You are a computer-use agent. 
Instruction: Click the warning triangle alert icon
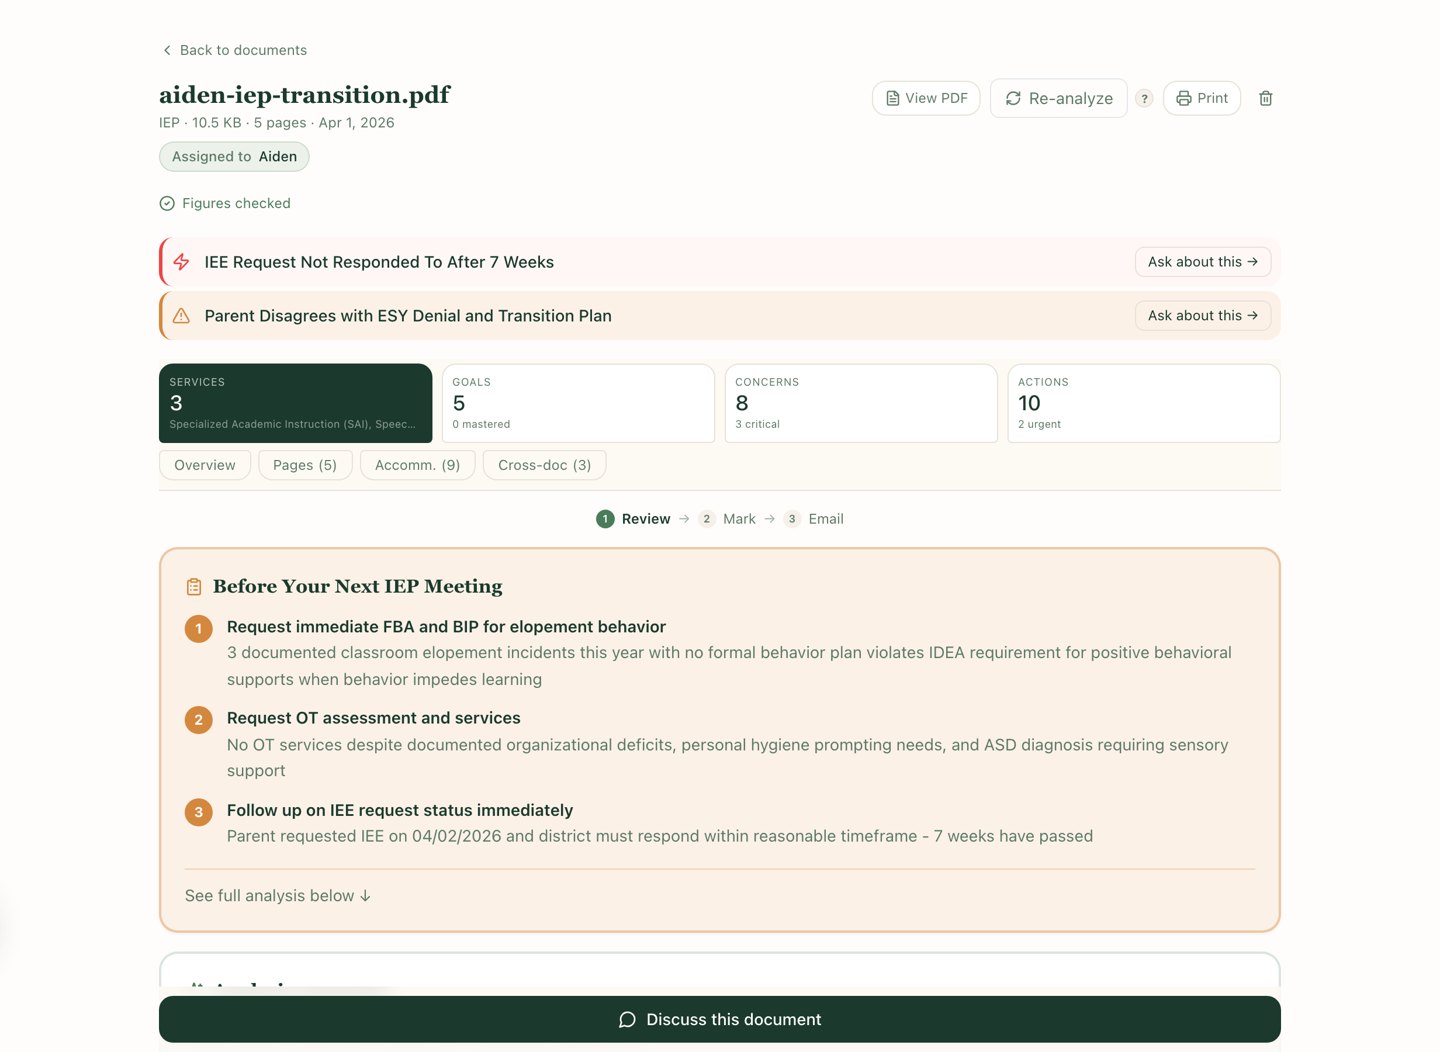(181, 316)
